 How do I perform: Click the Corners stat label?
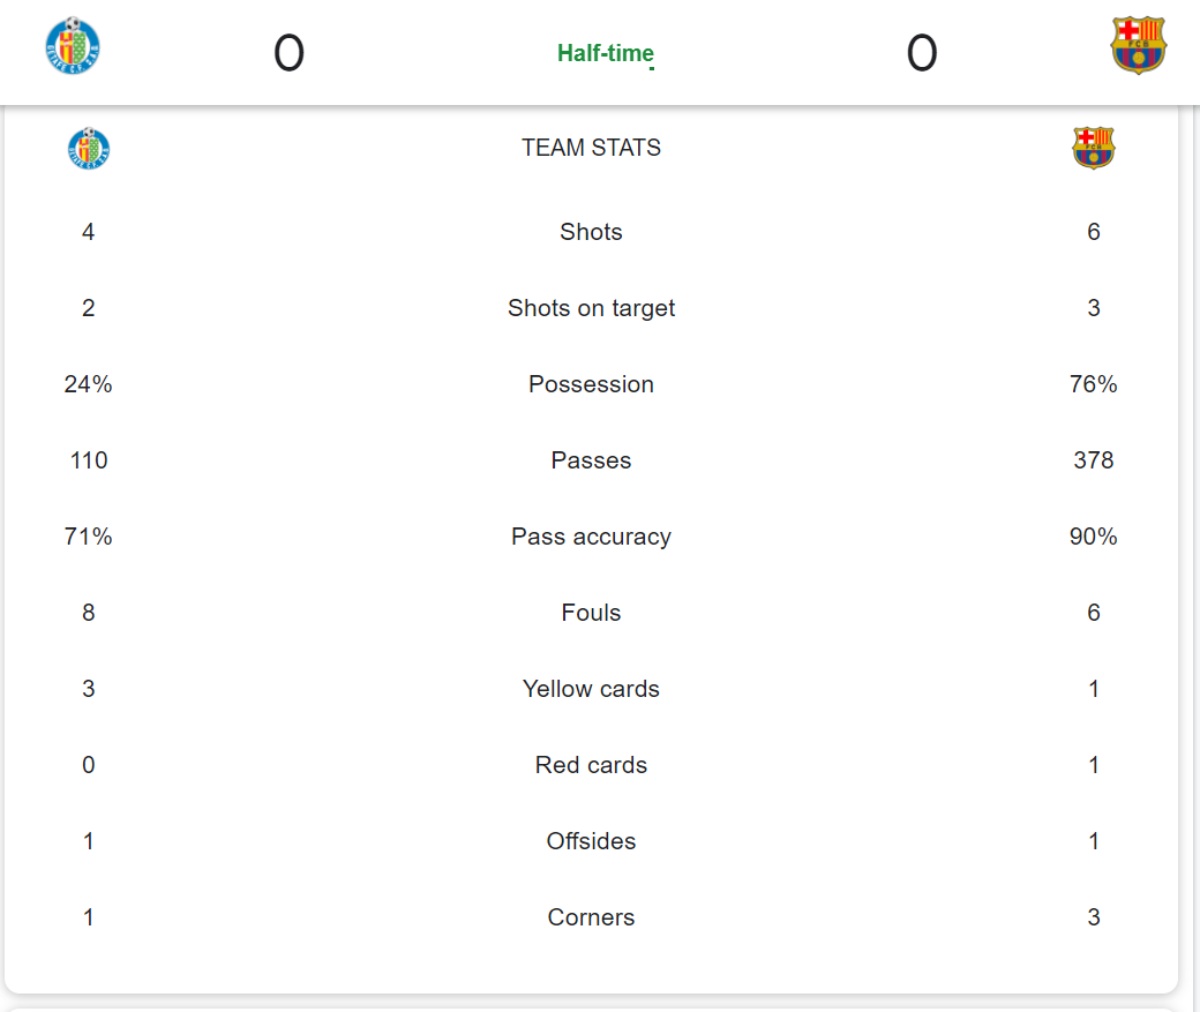(591, 917)
